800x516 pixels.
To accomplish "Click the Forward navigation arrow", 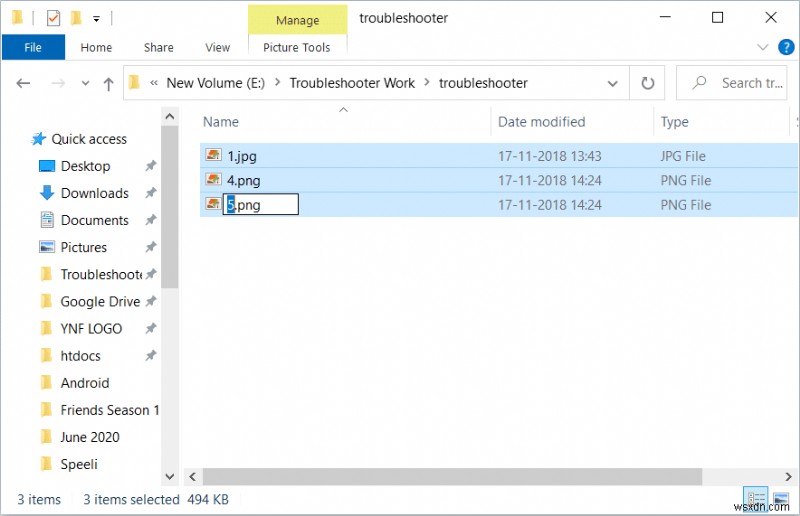I will coord(58,83).
